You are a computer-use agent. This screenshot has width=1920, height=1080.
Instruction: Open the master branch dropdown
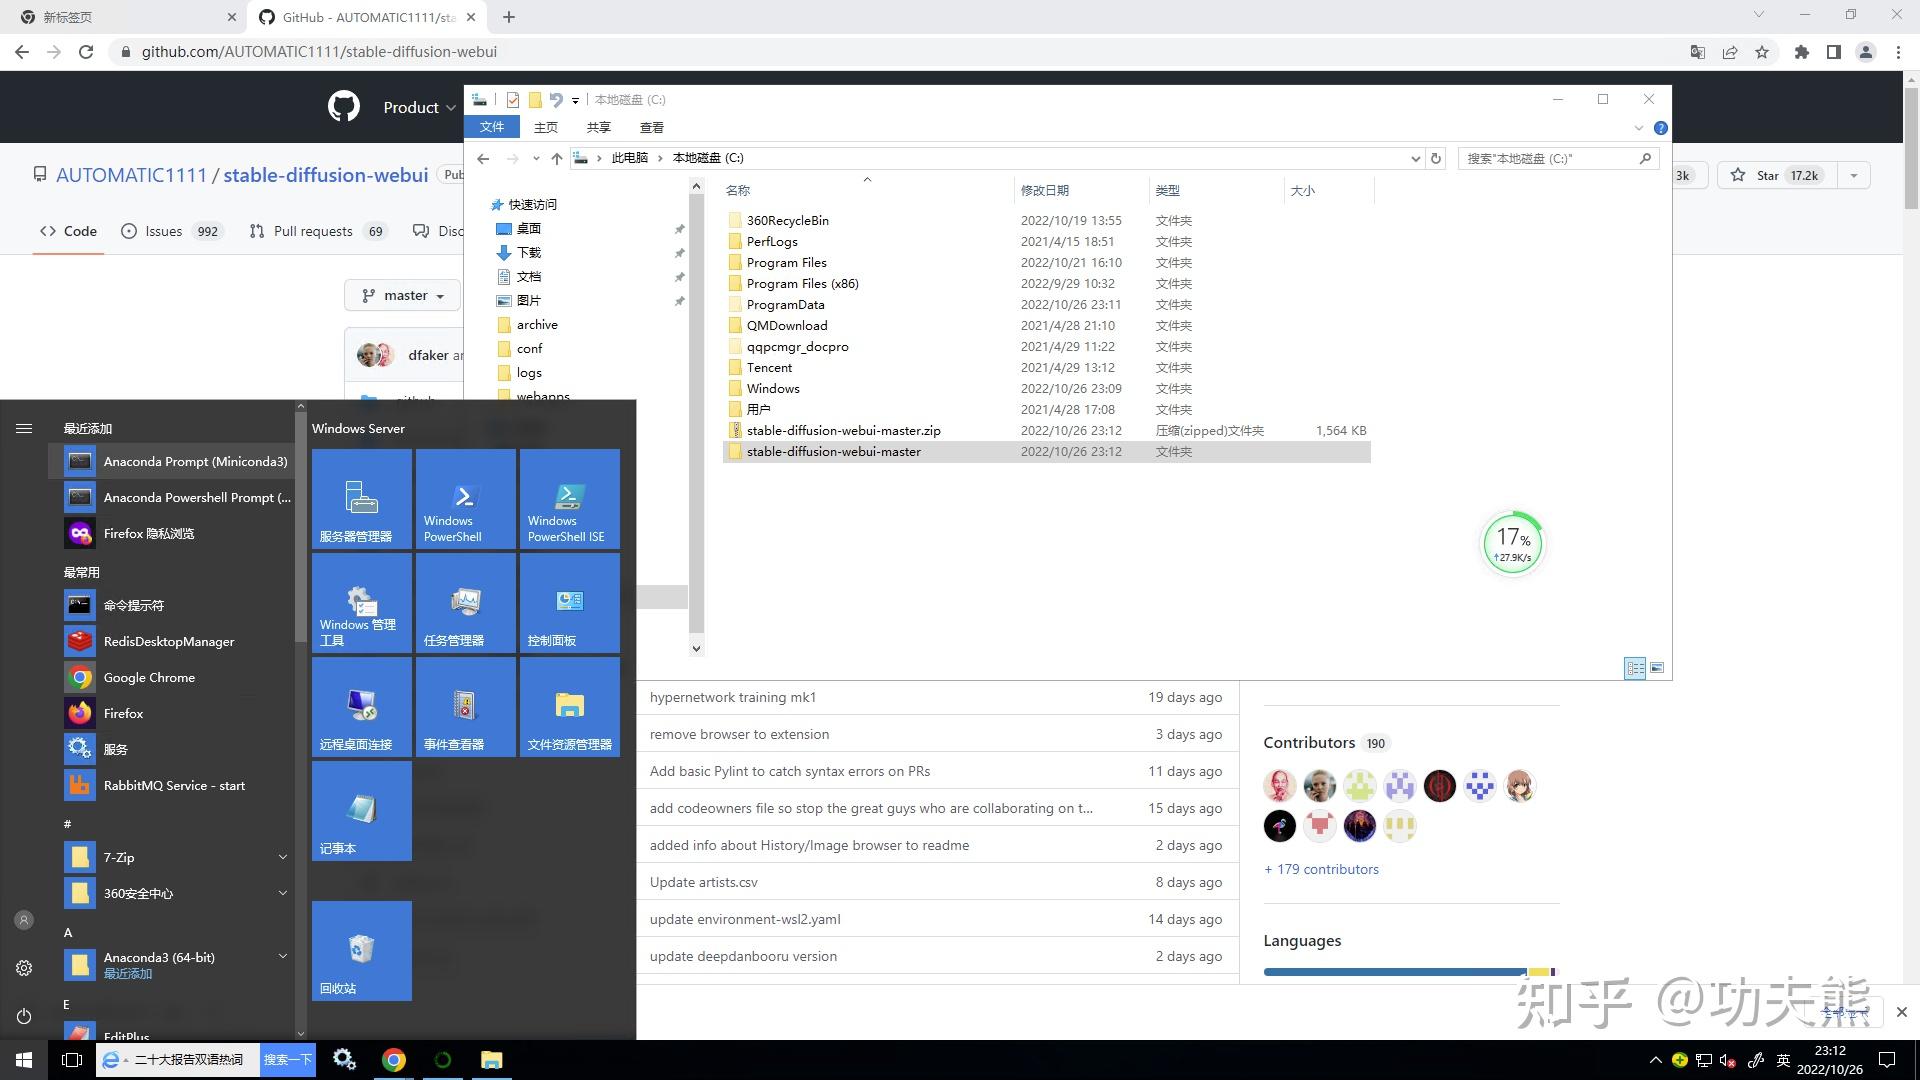pos(403,295)
